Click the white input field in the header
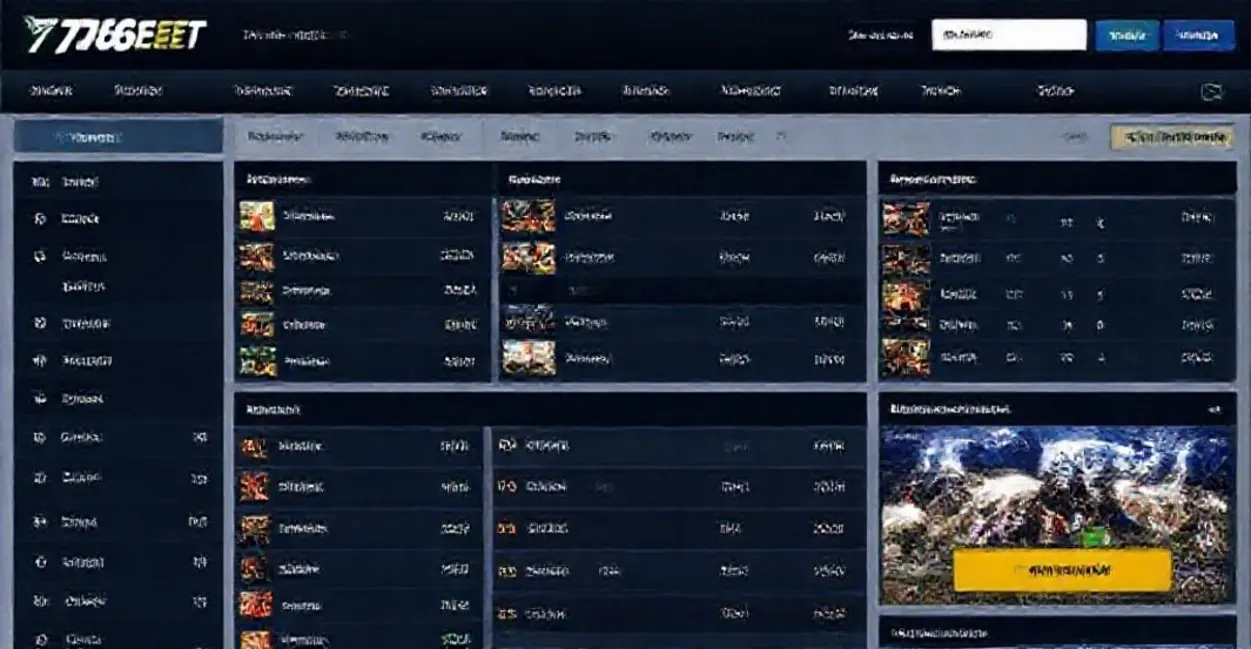Image resolution: width=1251 pixels, height=649 pixels. (1008, 35)
